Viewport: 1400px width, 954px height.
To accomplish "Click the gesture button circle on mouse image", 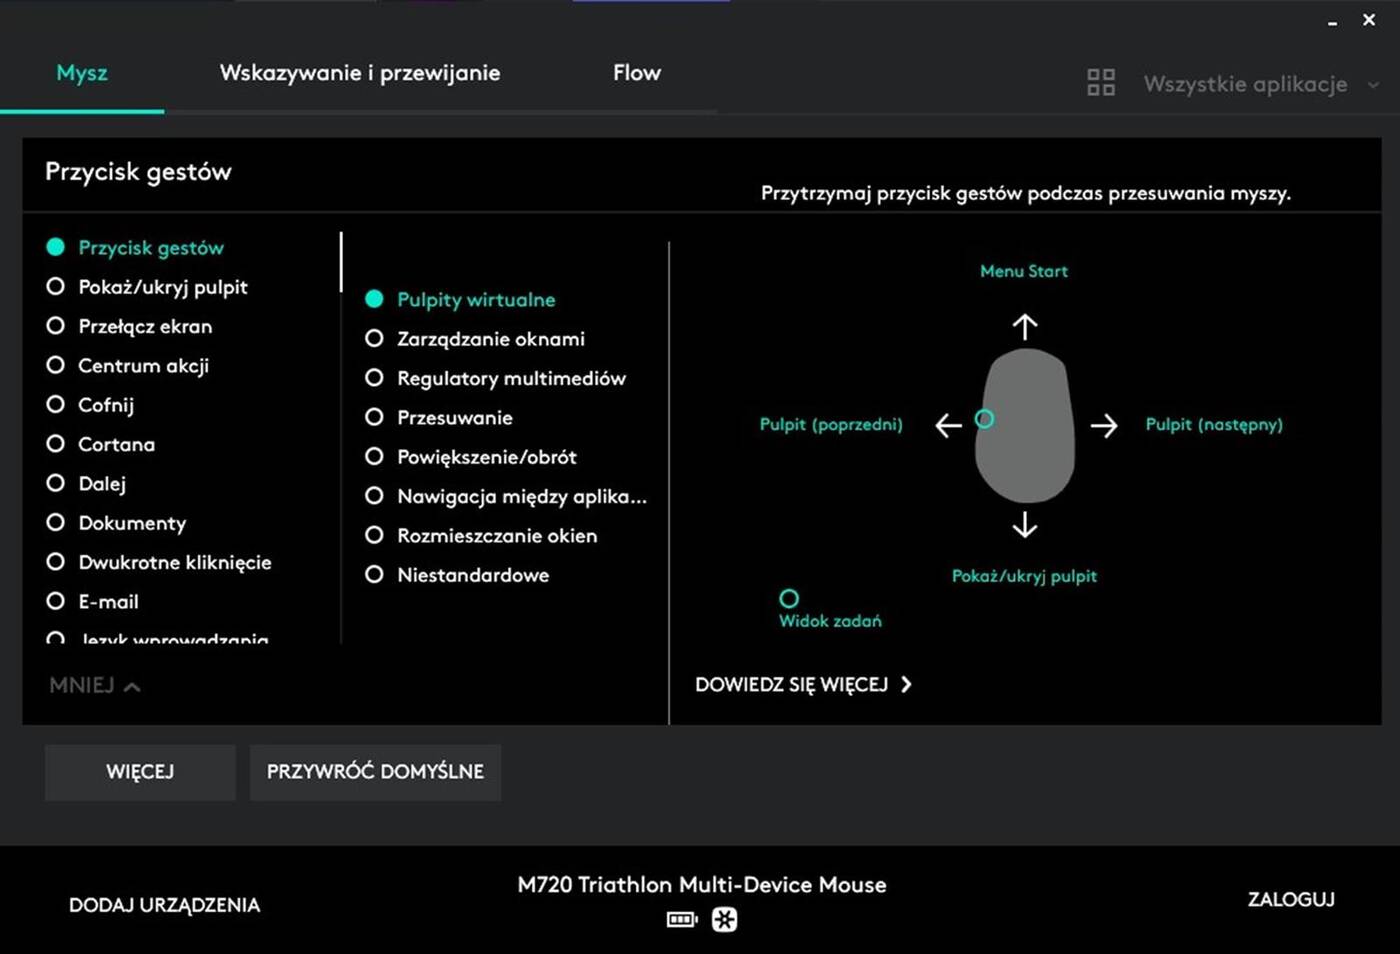I will tap(984, 419).
